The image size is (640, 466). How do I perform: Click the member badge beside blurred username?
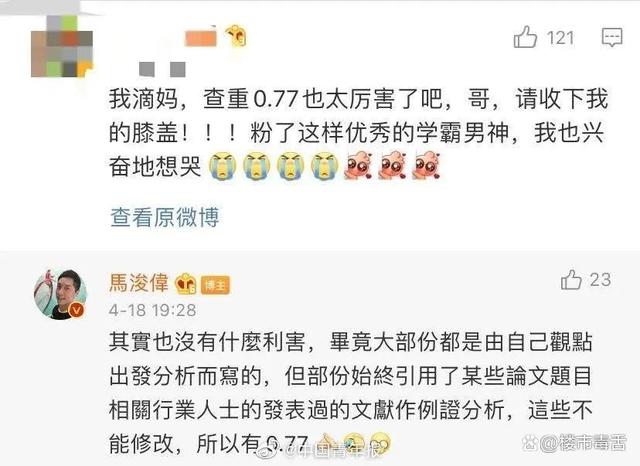(237, 35)
